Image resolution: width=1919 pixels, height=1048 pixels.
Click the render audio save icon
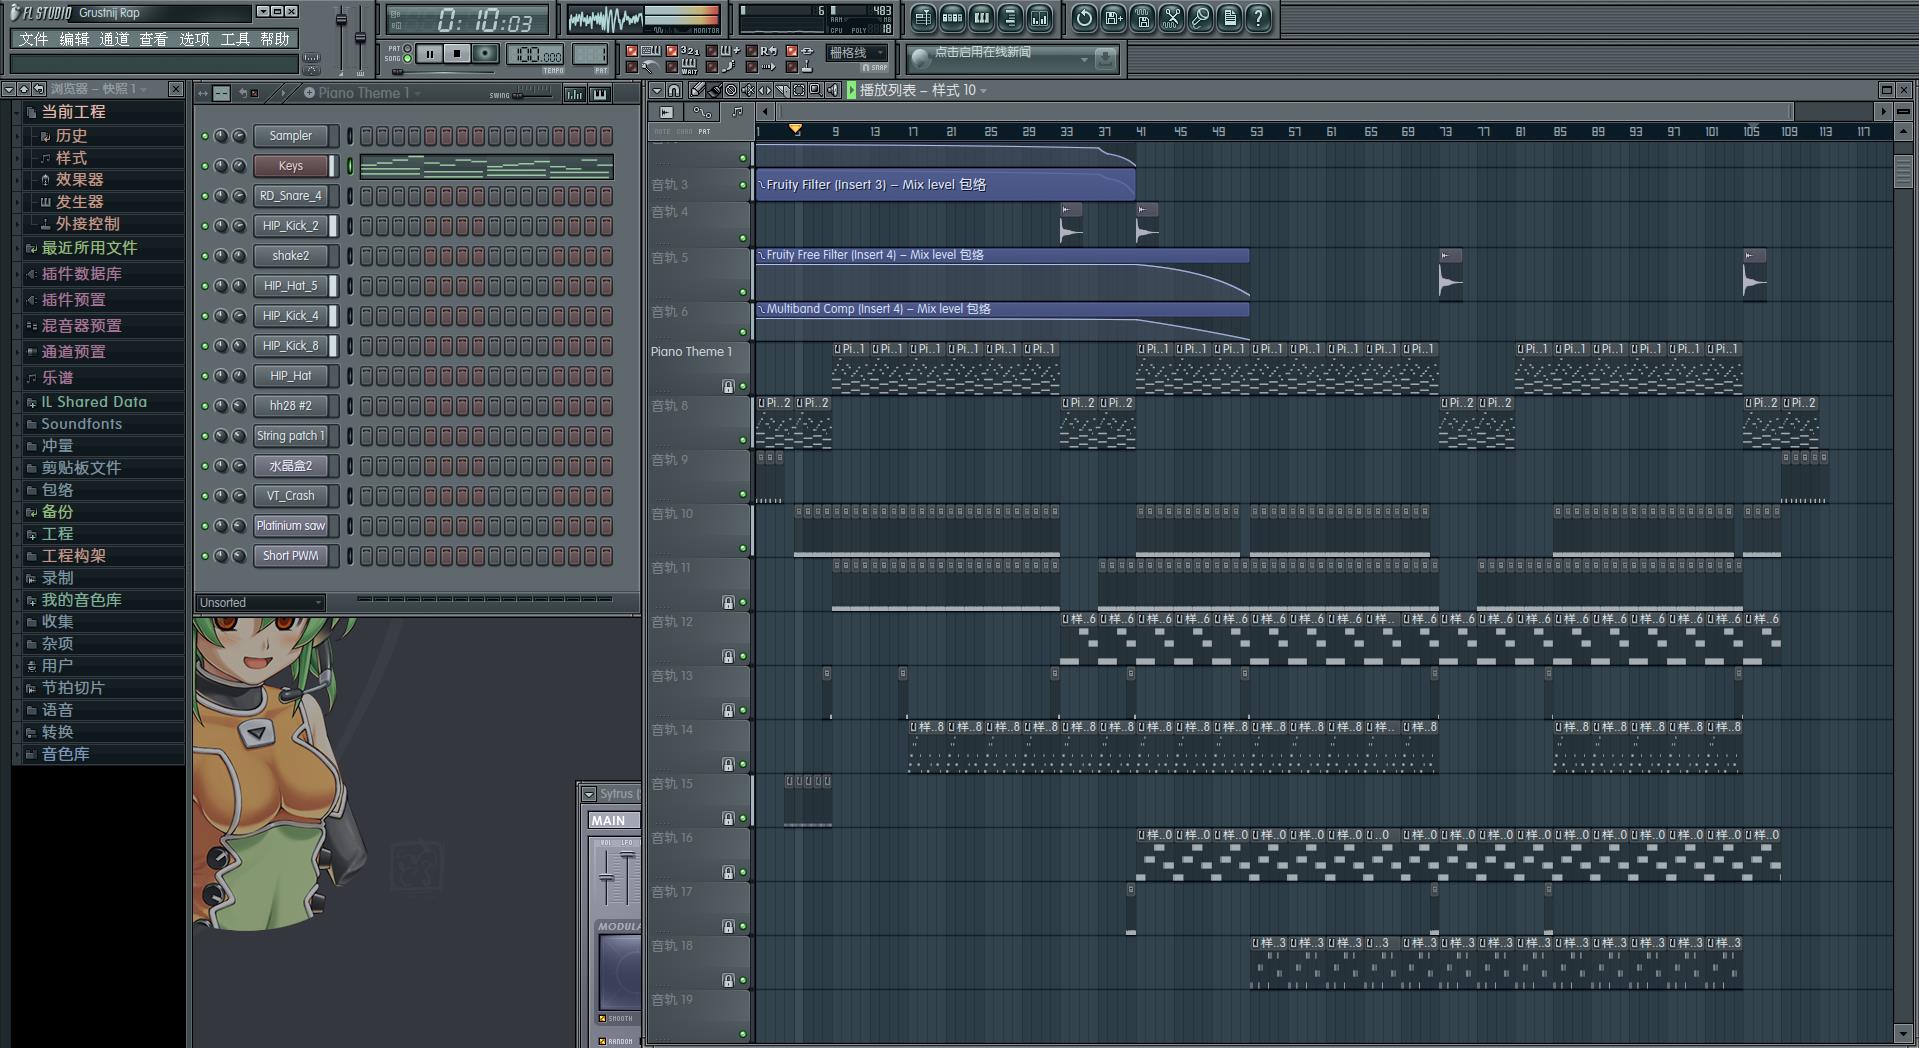(x=1142, y=18)
